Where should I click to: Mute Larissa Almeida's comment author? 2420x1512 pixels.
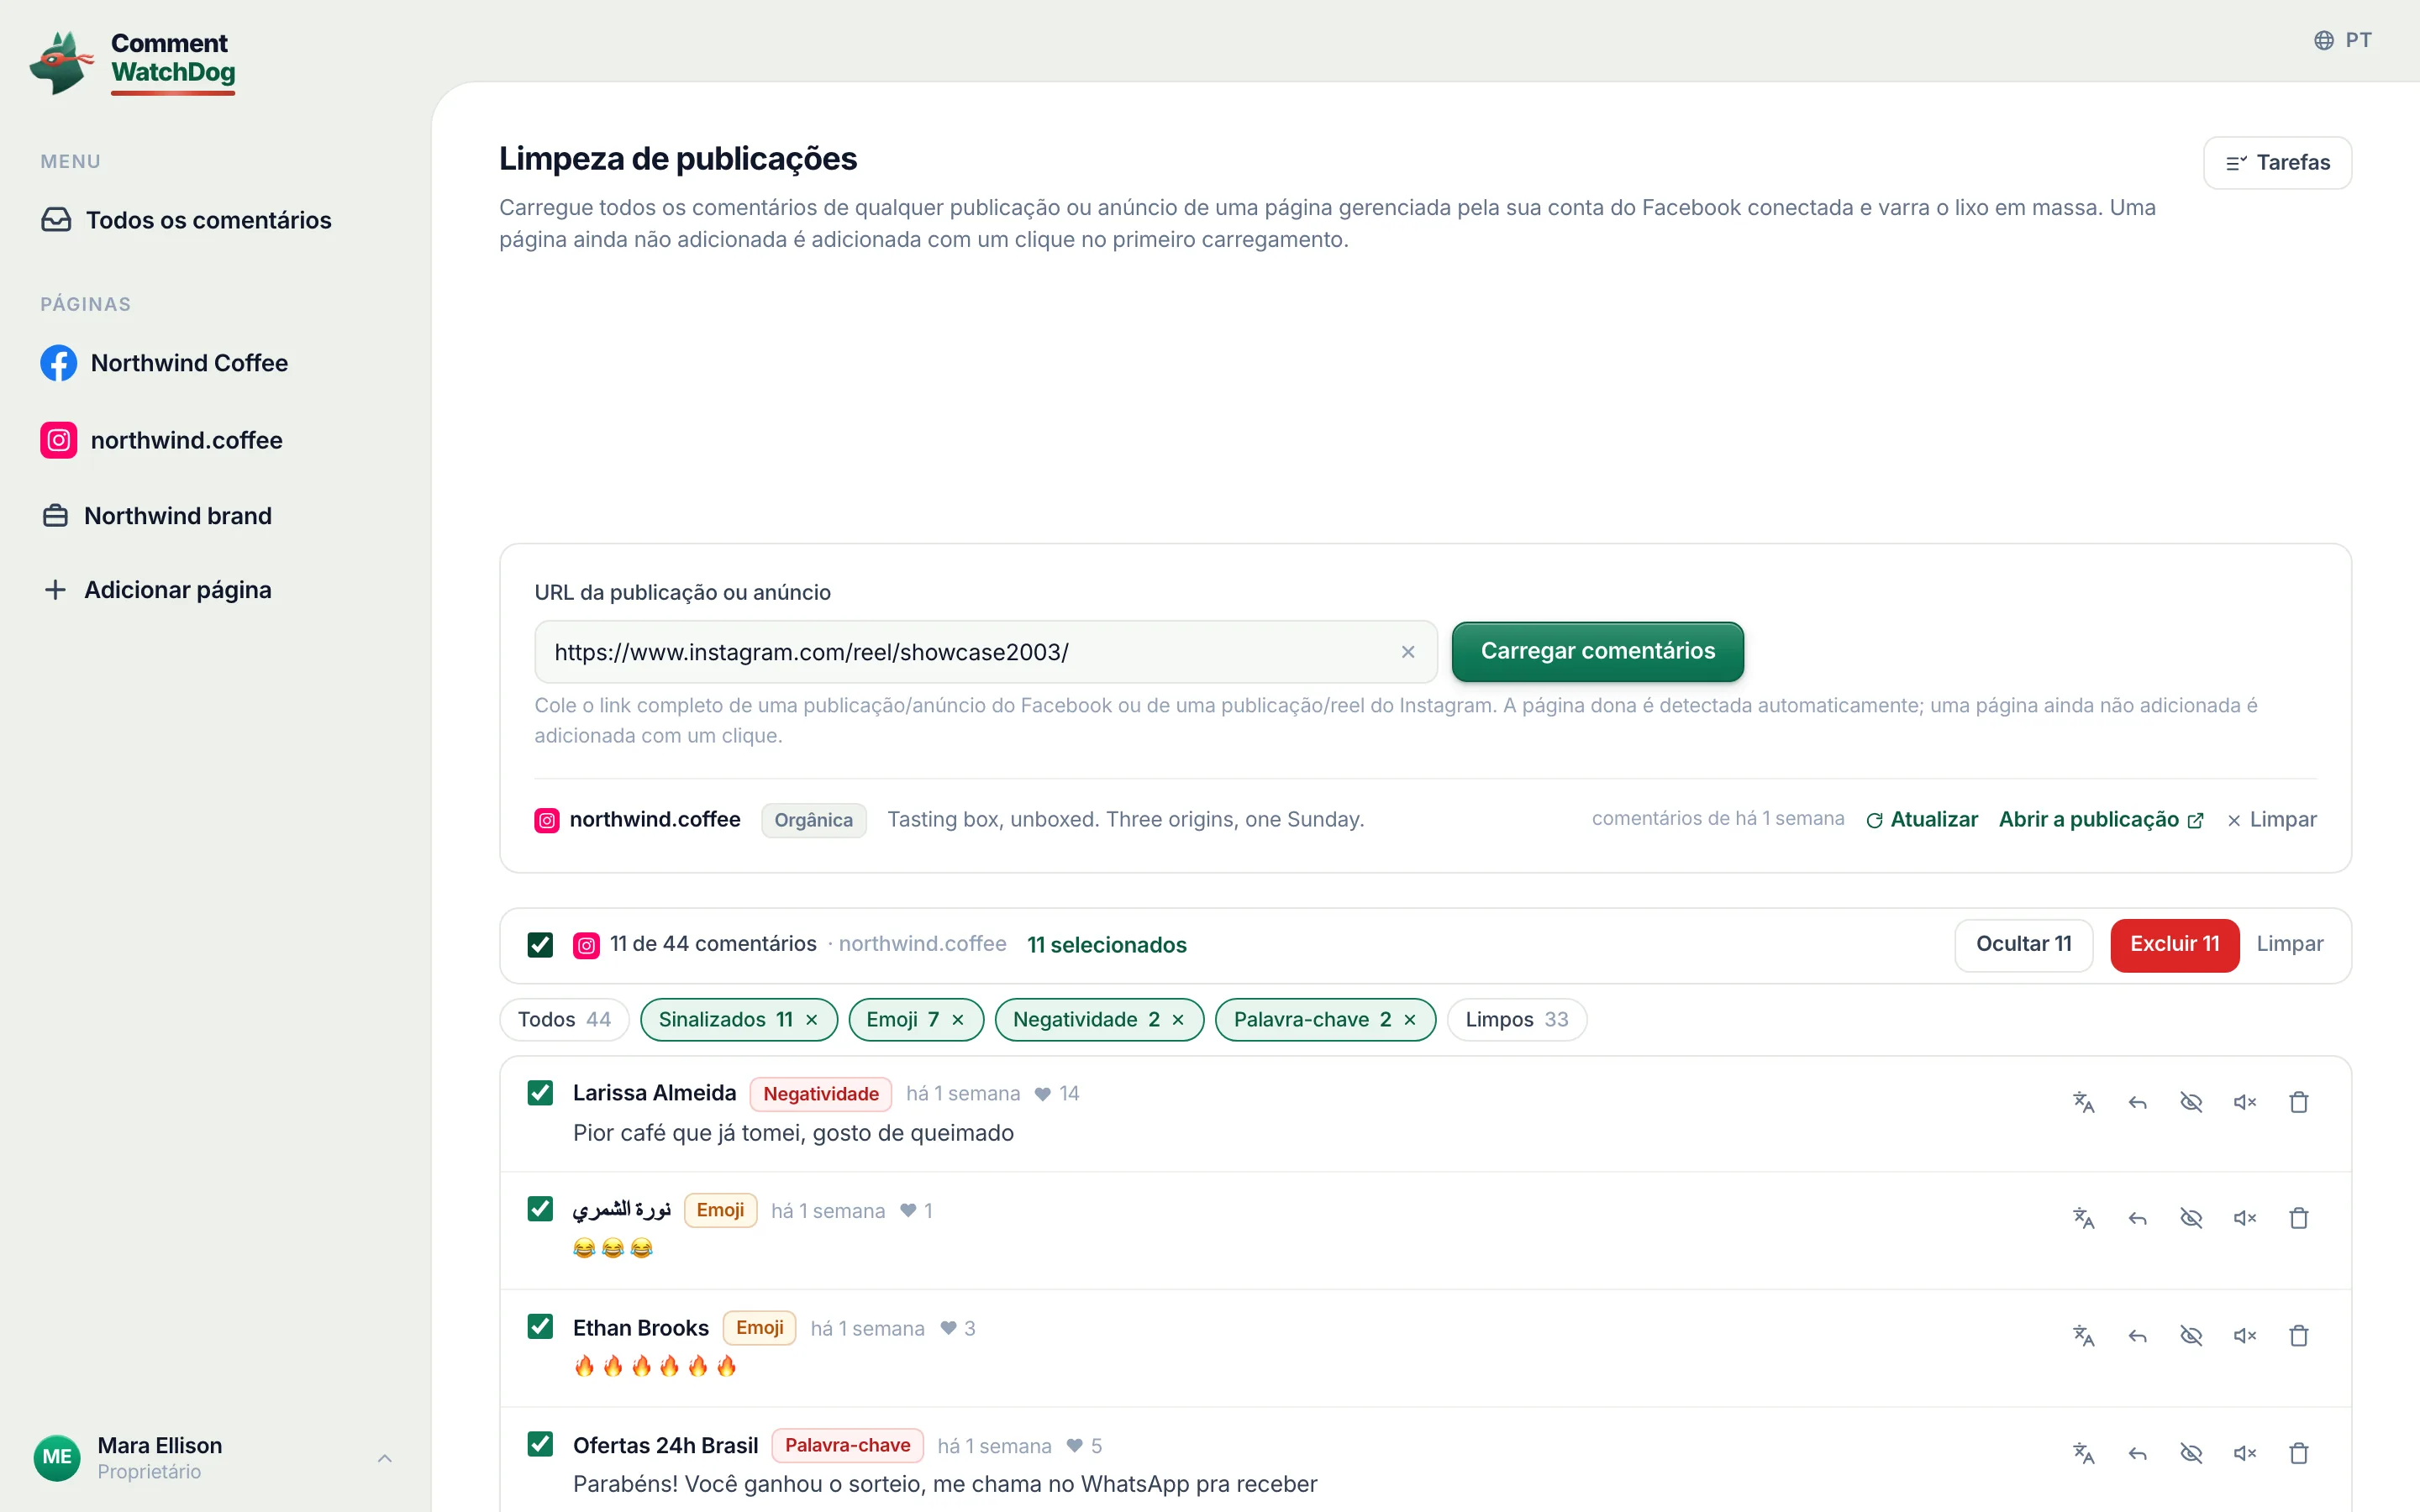point(2245,1102)
